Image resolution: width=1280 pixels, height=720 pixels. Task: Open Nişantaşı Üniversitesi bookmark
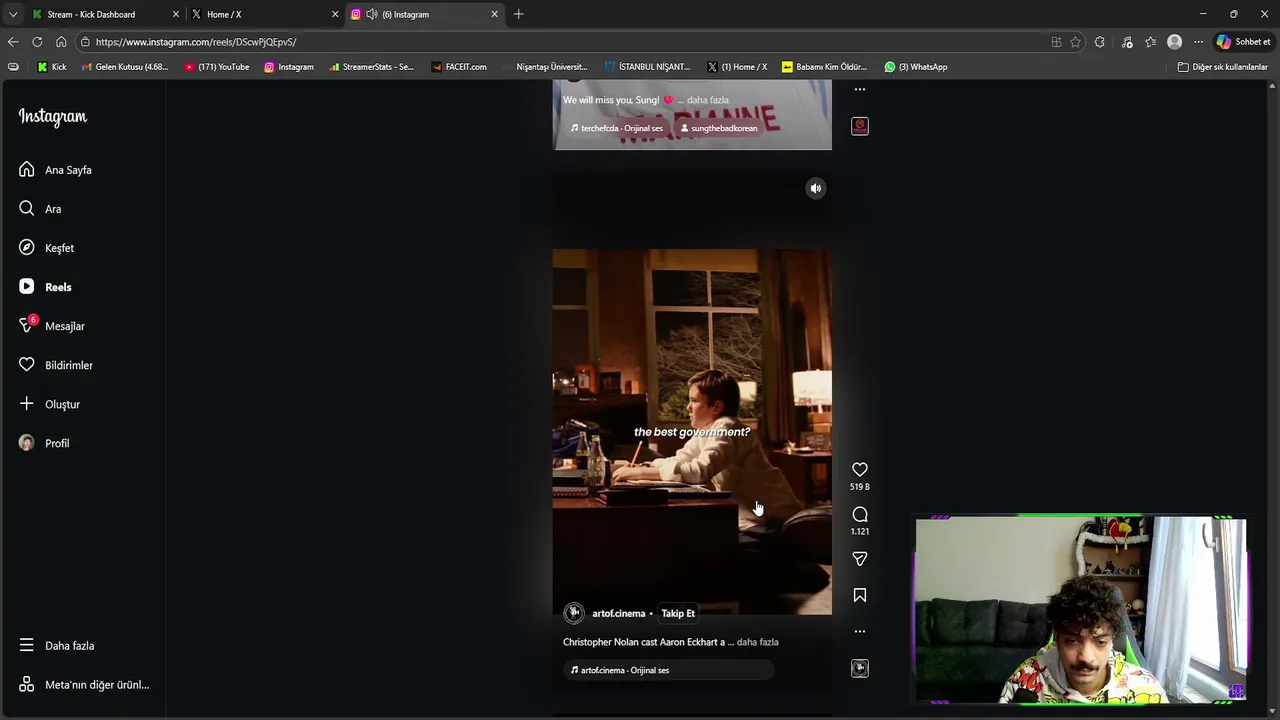point(545,67)
